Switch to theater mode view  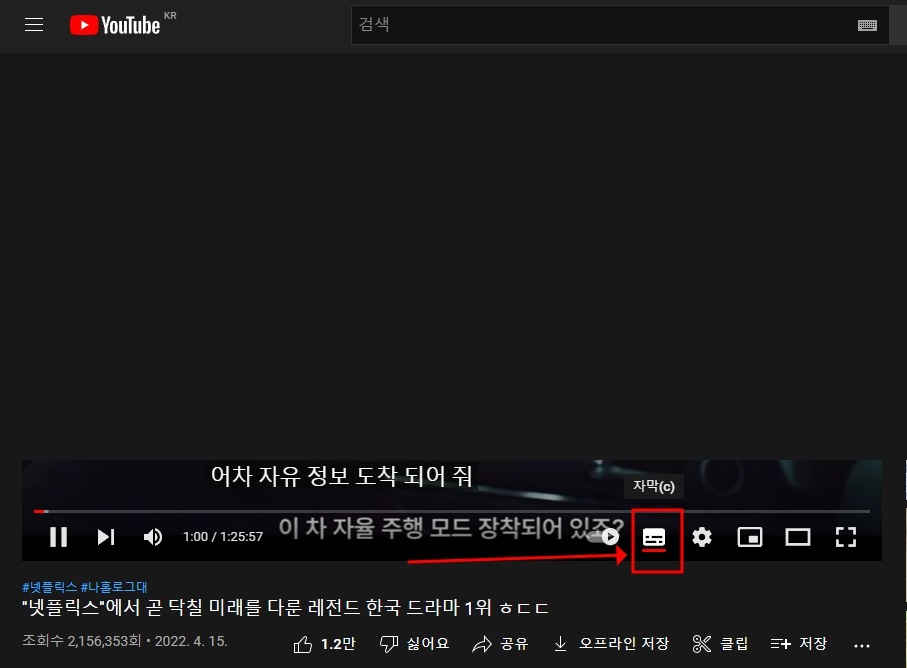[798, 537]
